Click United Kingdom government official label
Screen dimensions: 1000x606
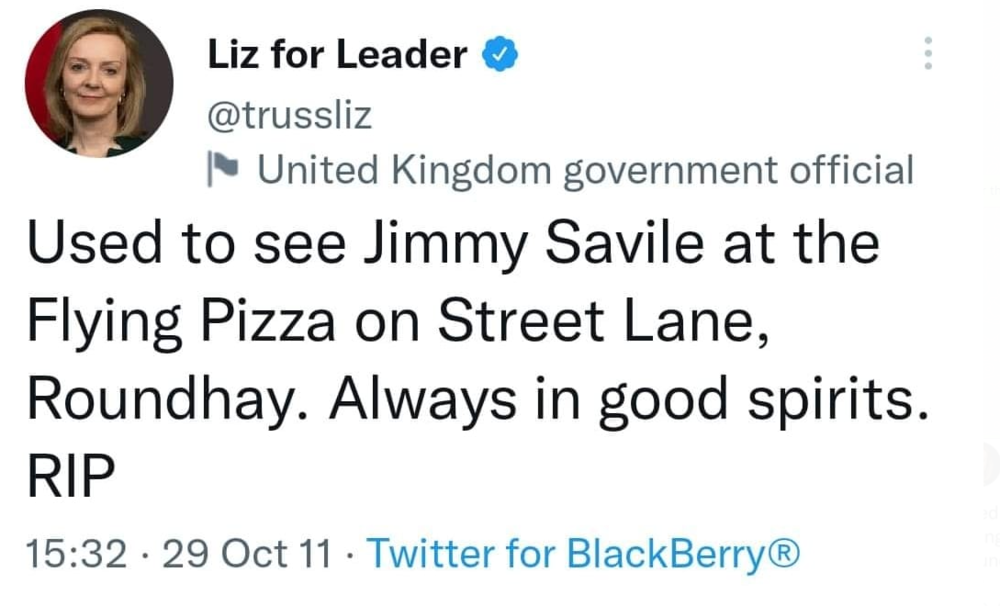586,169
